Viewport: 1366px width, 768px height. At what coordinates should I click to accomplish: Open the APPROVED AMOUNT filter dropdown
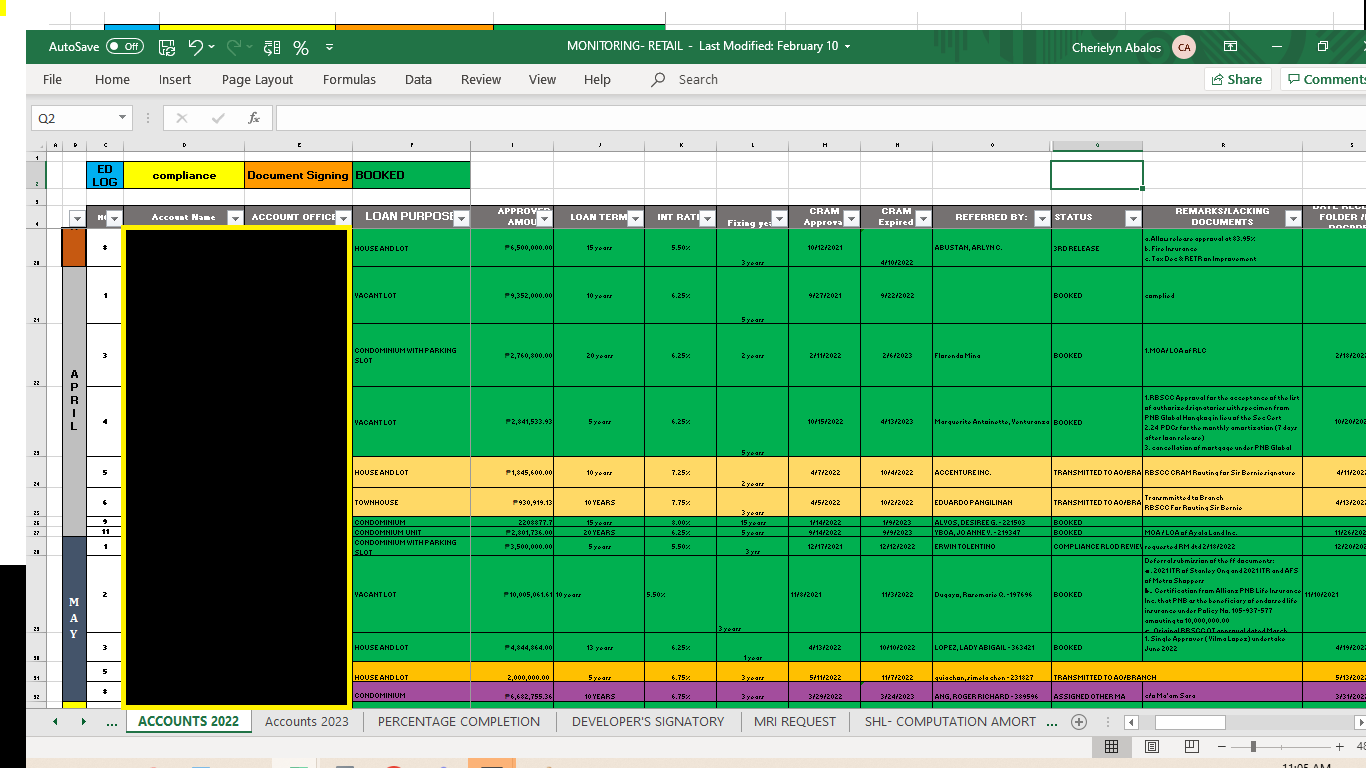(545, 218)
